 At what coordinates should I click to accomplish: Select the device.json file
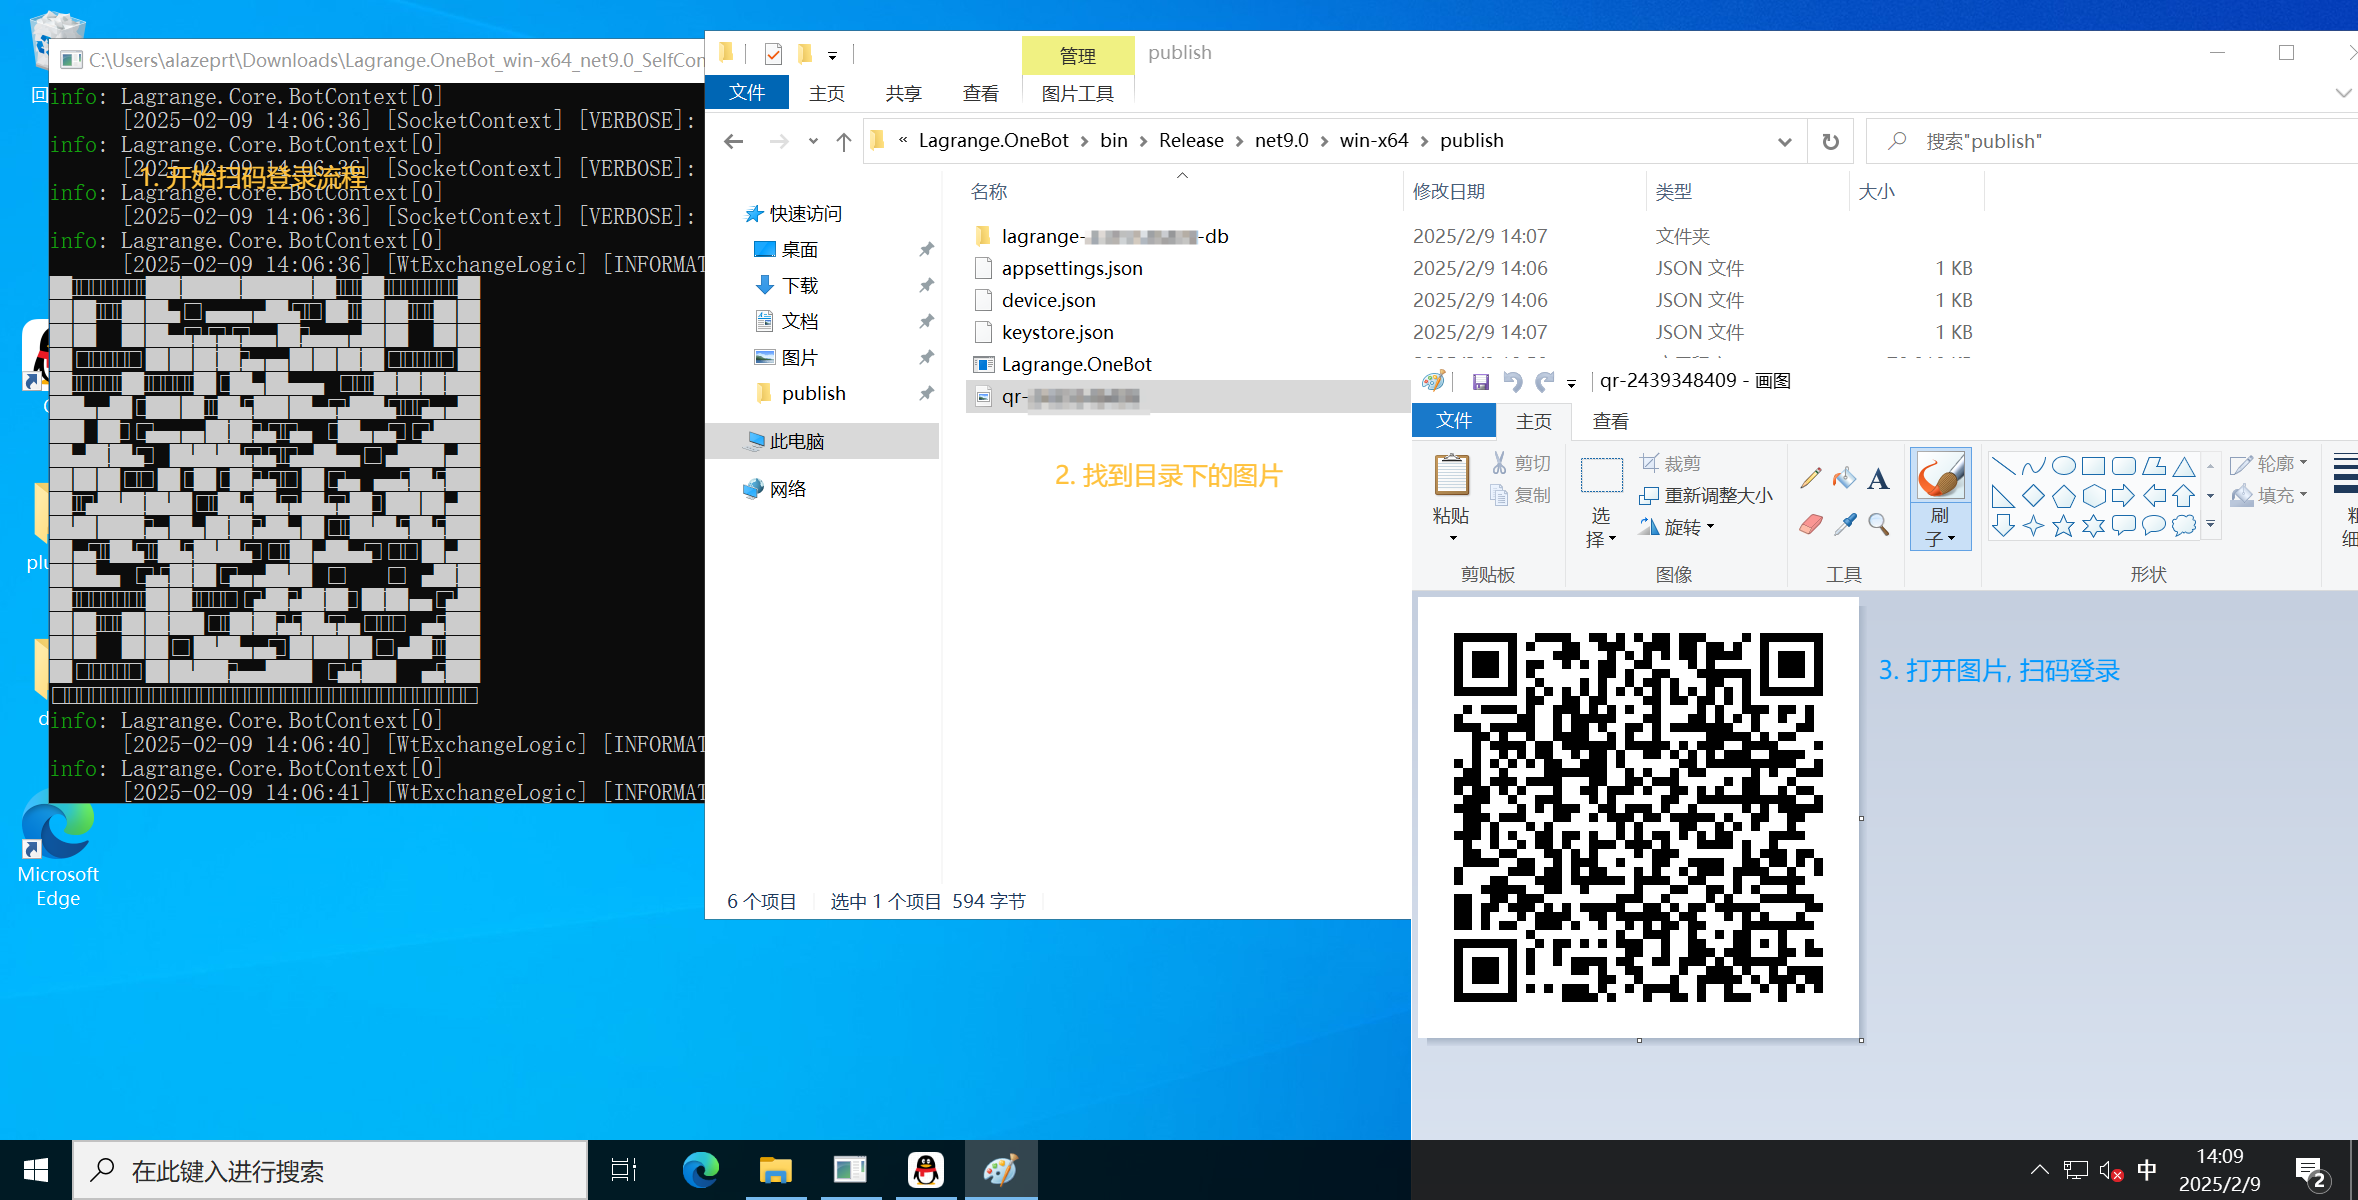1048,300
